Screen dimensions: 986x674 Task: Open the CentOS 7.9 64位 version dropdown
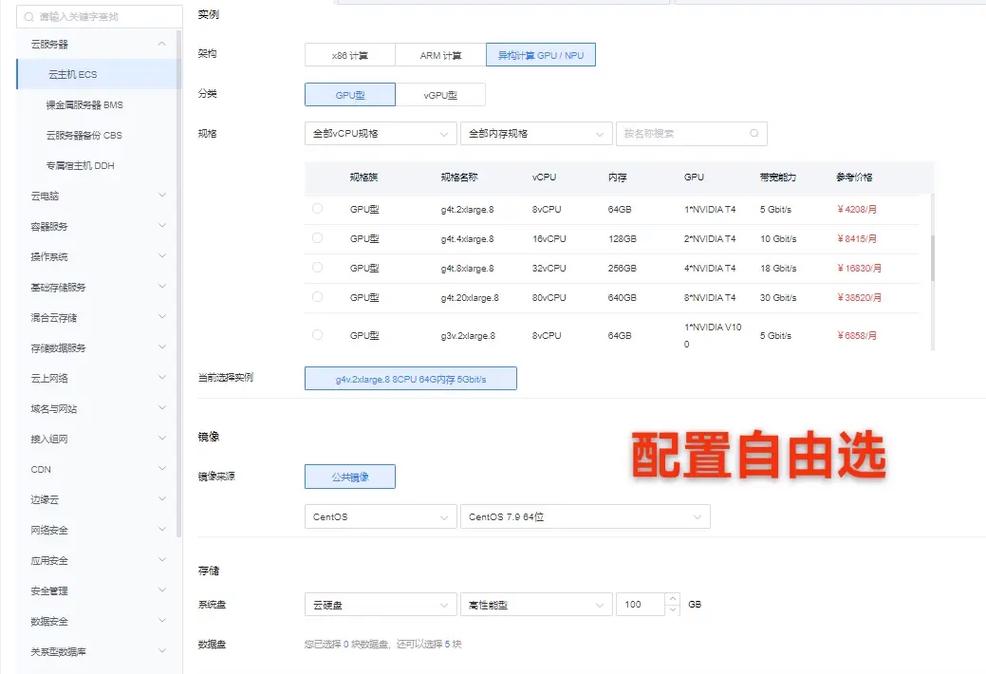[x=585, y=517]
